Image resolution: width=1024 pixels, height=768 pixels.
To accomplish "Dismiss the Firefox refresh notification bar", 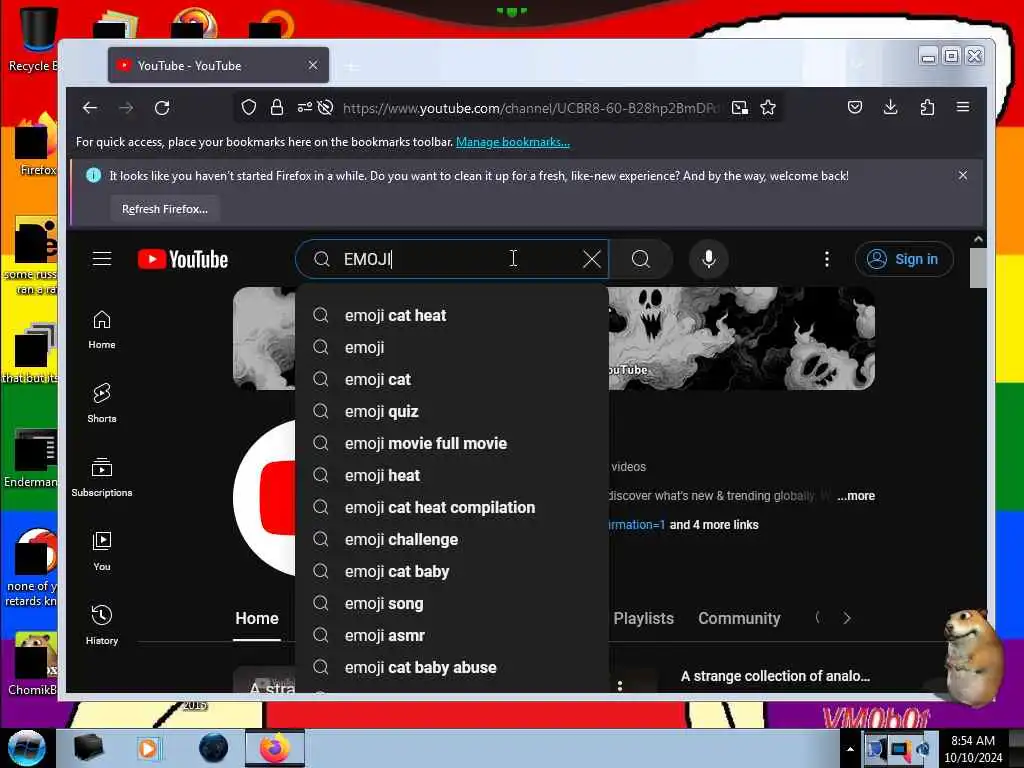I will (x=963, y=175).
